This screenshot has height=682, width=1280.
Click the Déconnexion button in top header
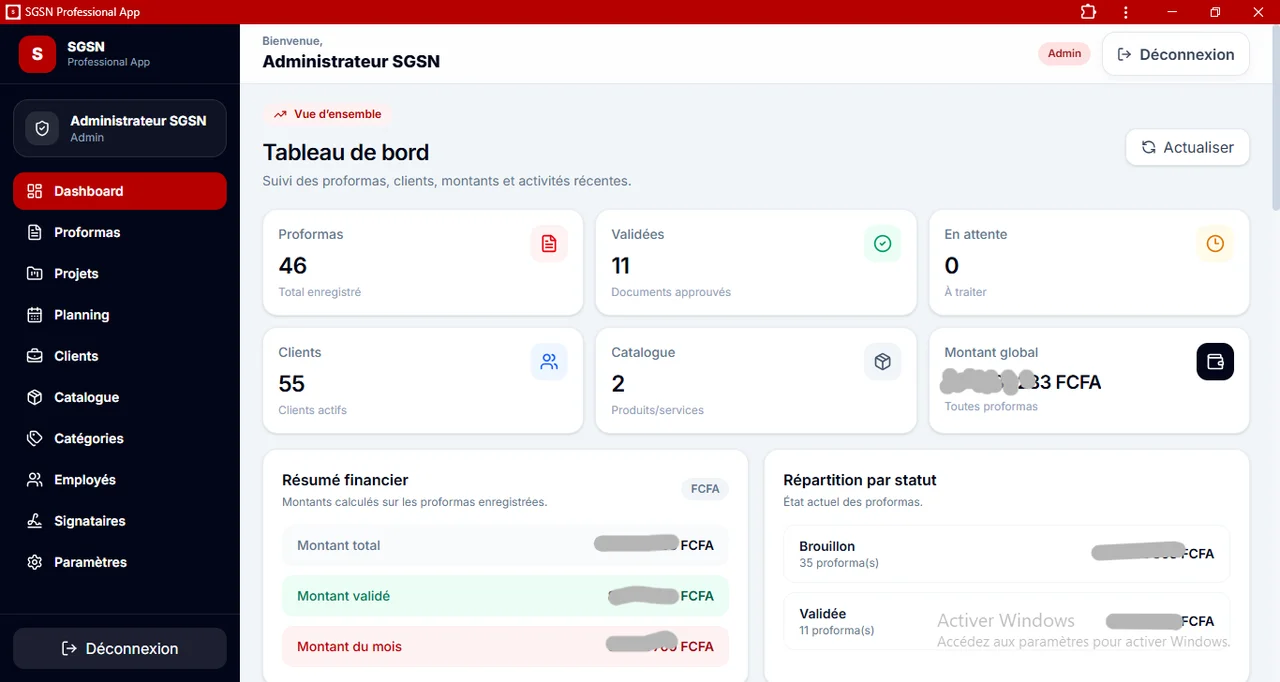coord(1175,54)
